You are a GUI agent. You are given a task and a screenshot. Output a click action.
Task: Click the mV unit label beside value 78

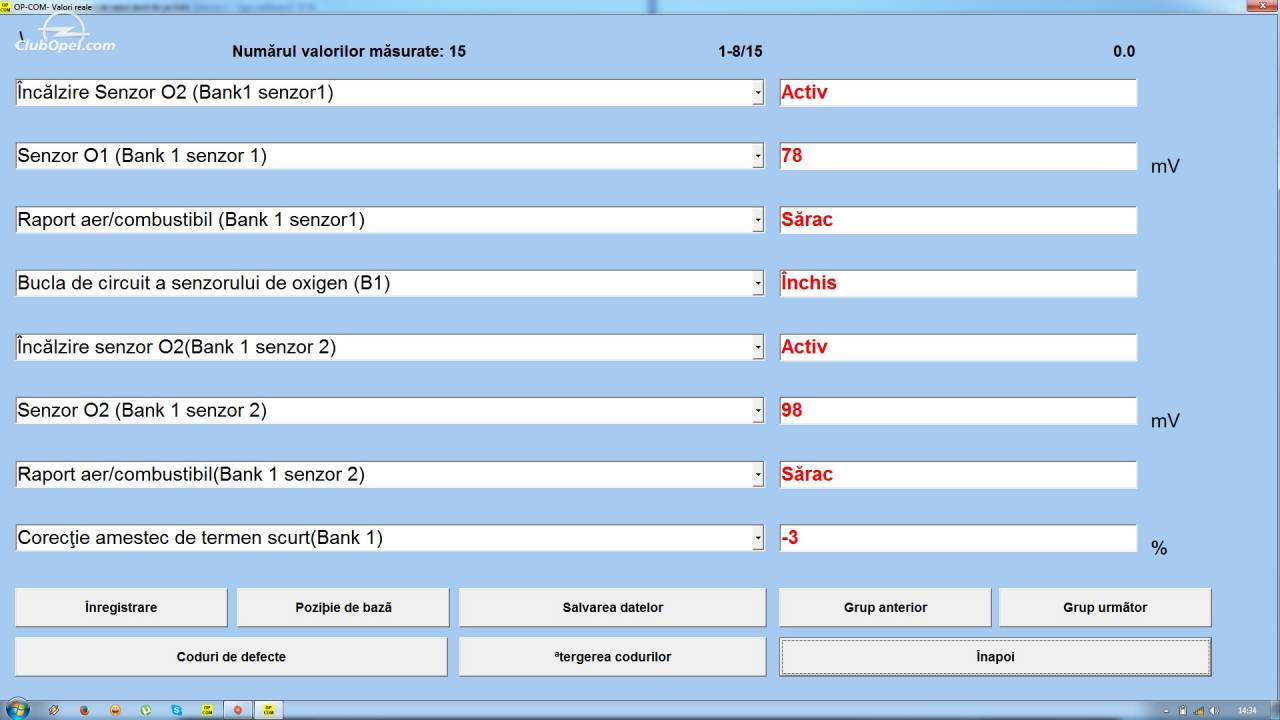click(x=1165, y=166)
